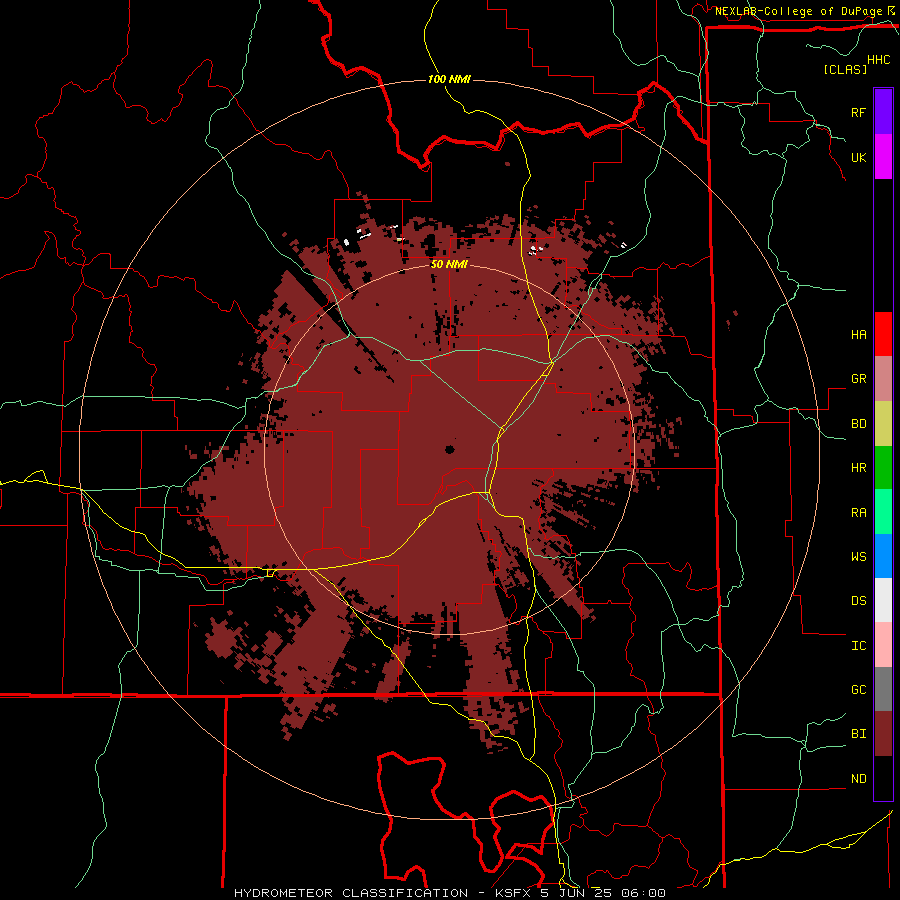Click the RF legend label
900x900 pixels.
[858, 112]
